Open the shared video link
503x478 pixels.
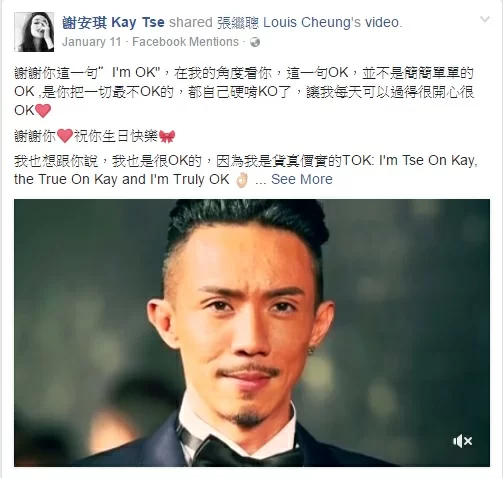point(383,22)
